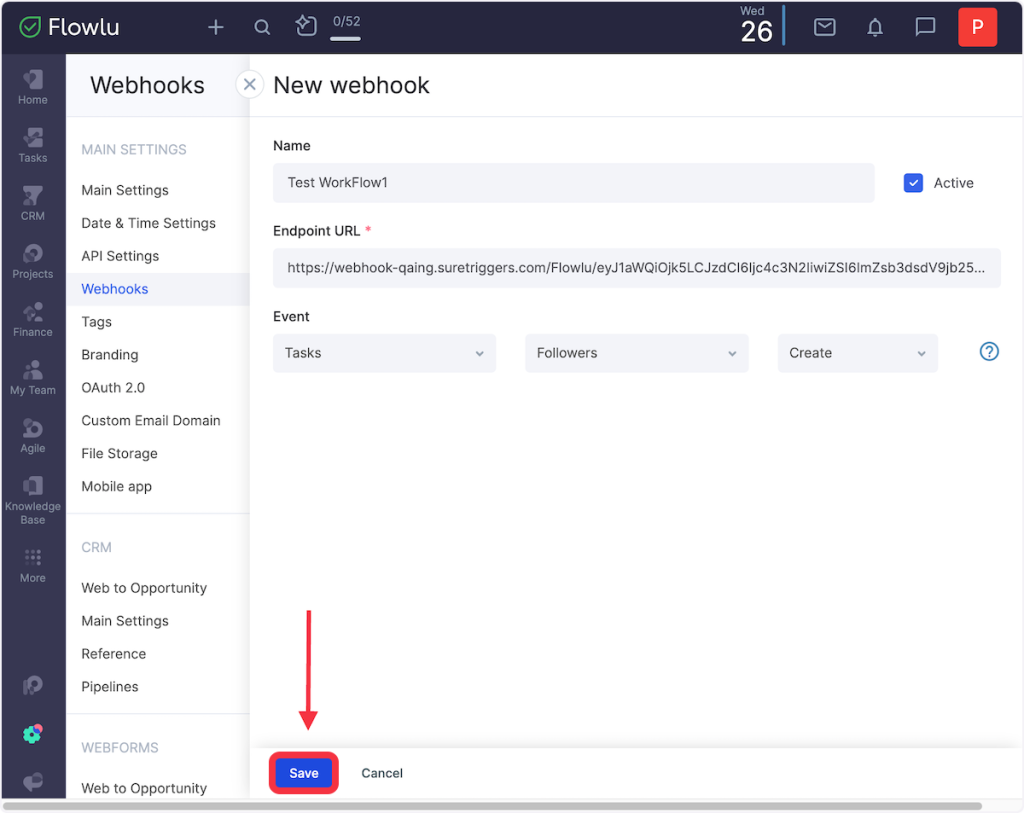This screenshot has width=1024, height=813.
Task: Open the Create action dropdown
Action: click(x=857, y=353)
